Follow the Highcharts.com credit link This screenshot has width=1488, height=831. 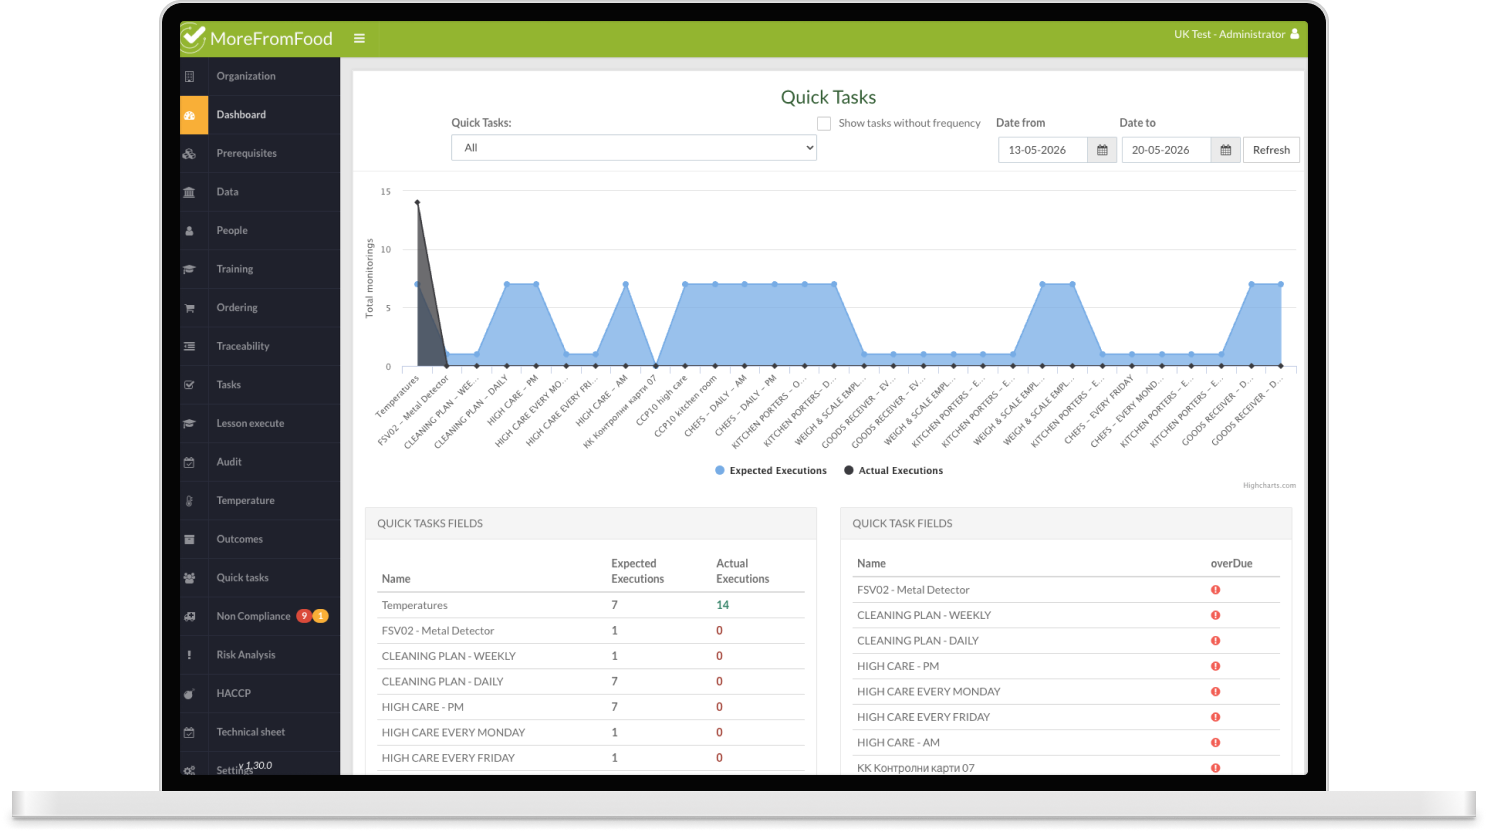[x=1269, y=486]
